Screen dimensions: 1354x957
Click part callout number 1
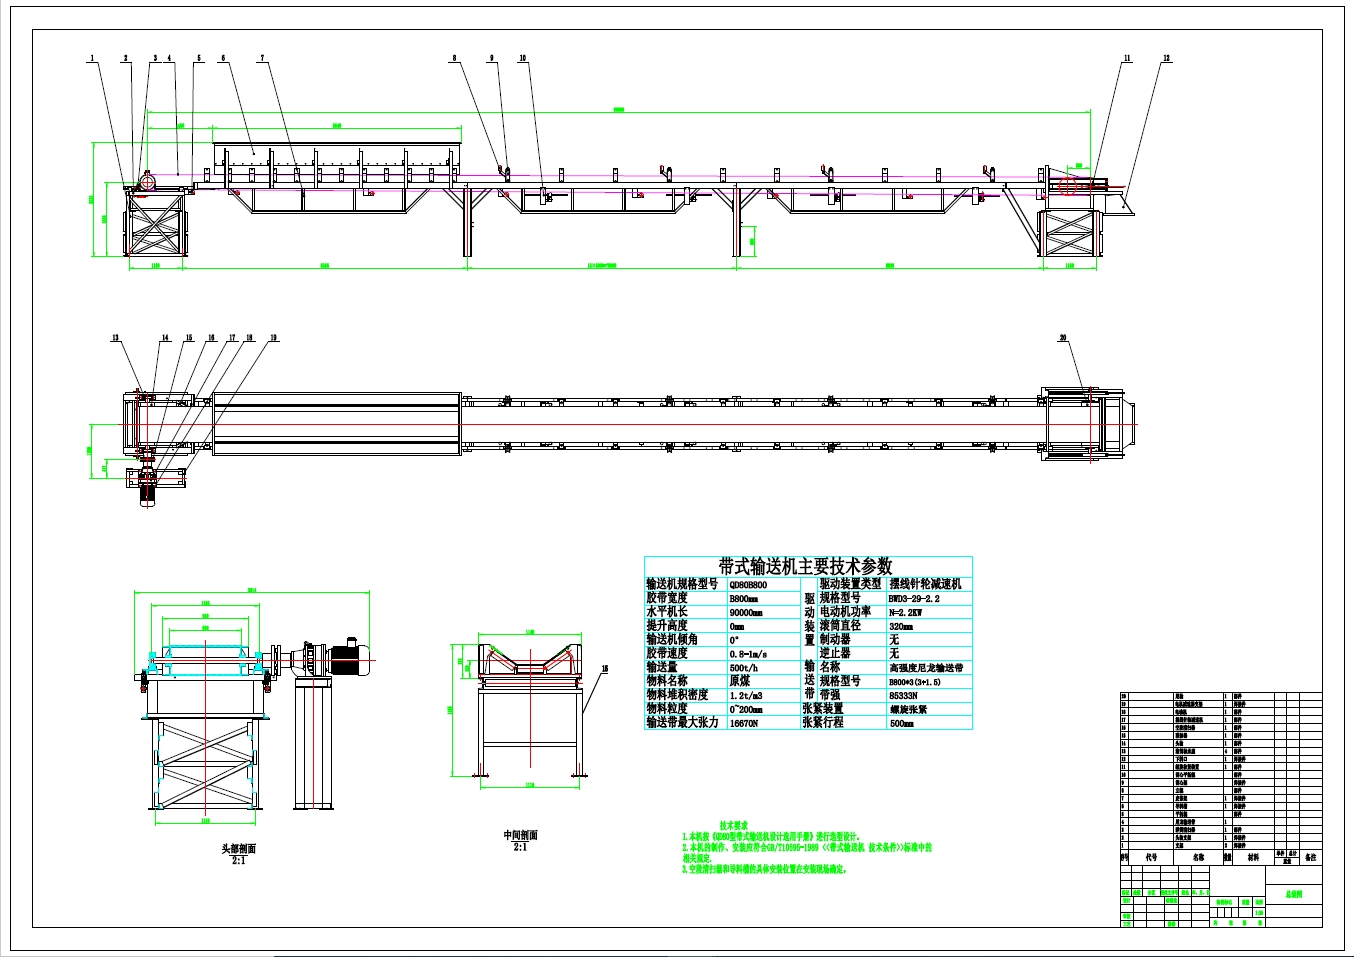(94, 58)
